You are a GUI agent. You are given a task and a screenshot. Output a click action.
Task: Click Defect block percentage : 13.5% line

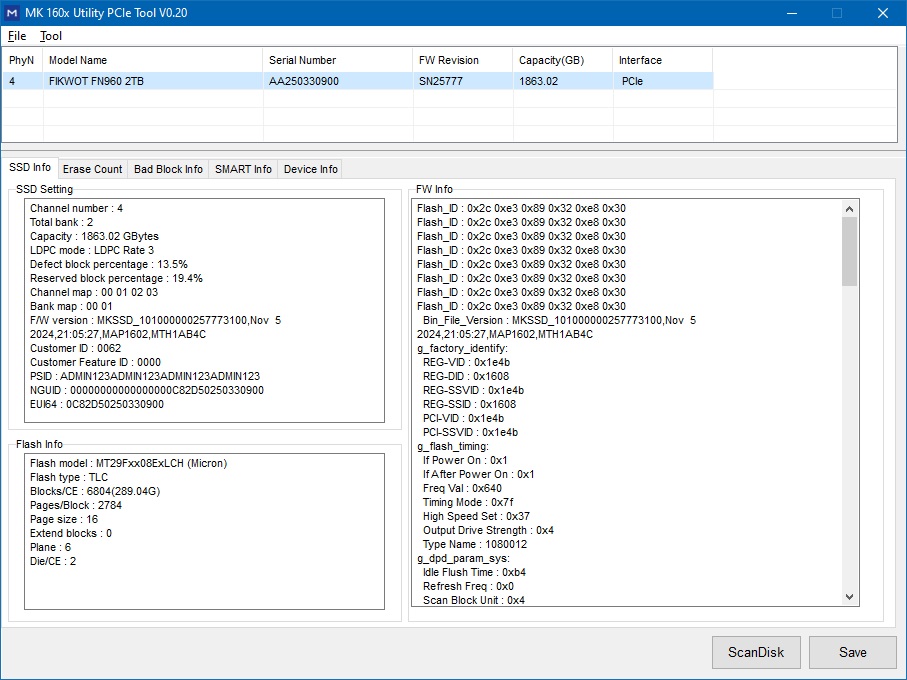109,264
